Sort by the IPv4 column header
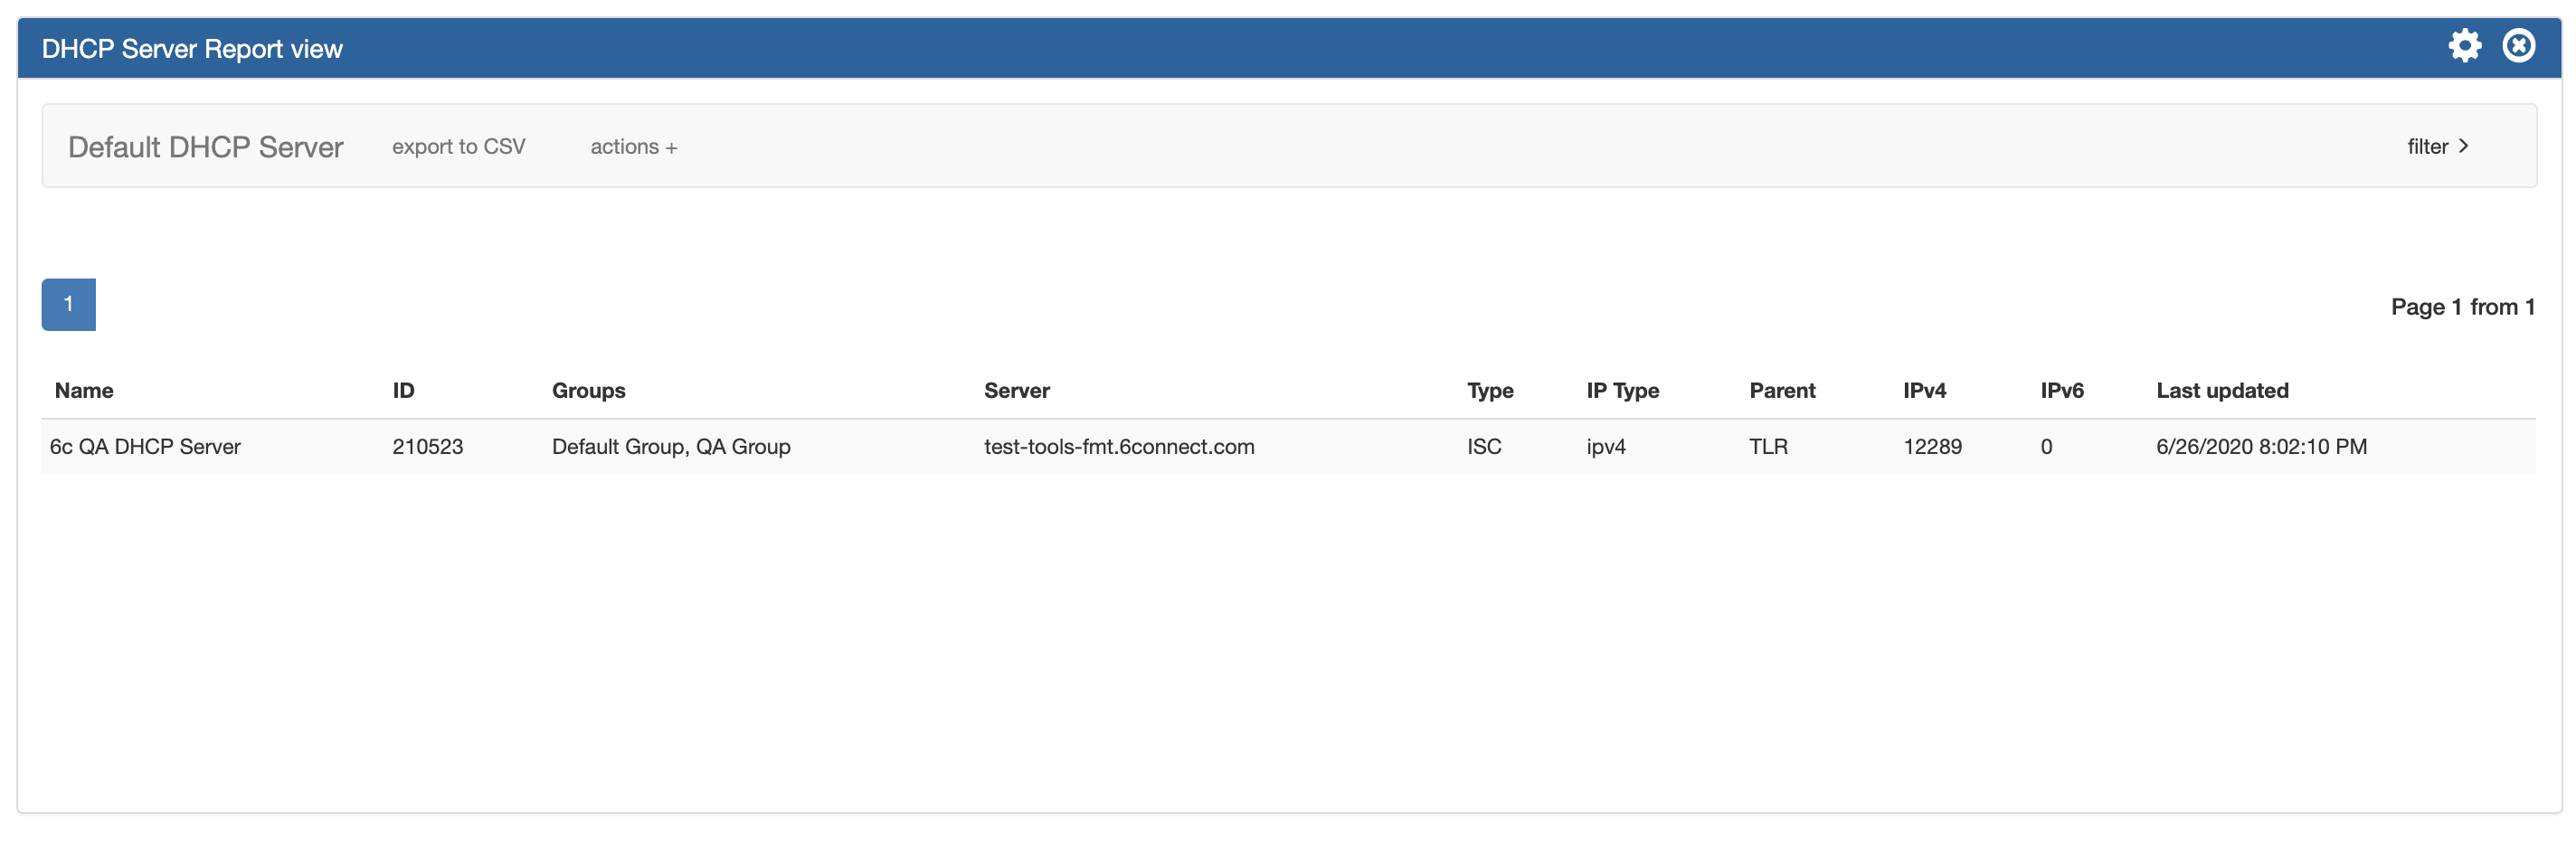Viewport: 2576px width, 841px height. coord(1924,391)
